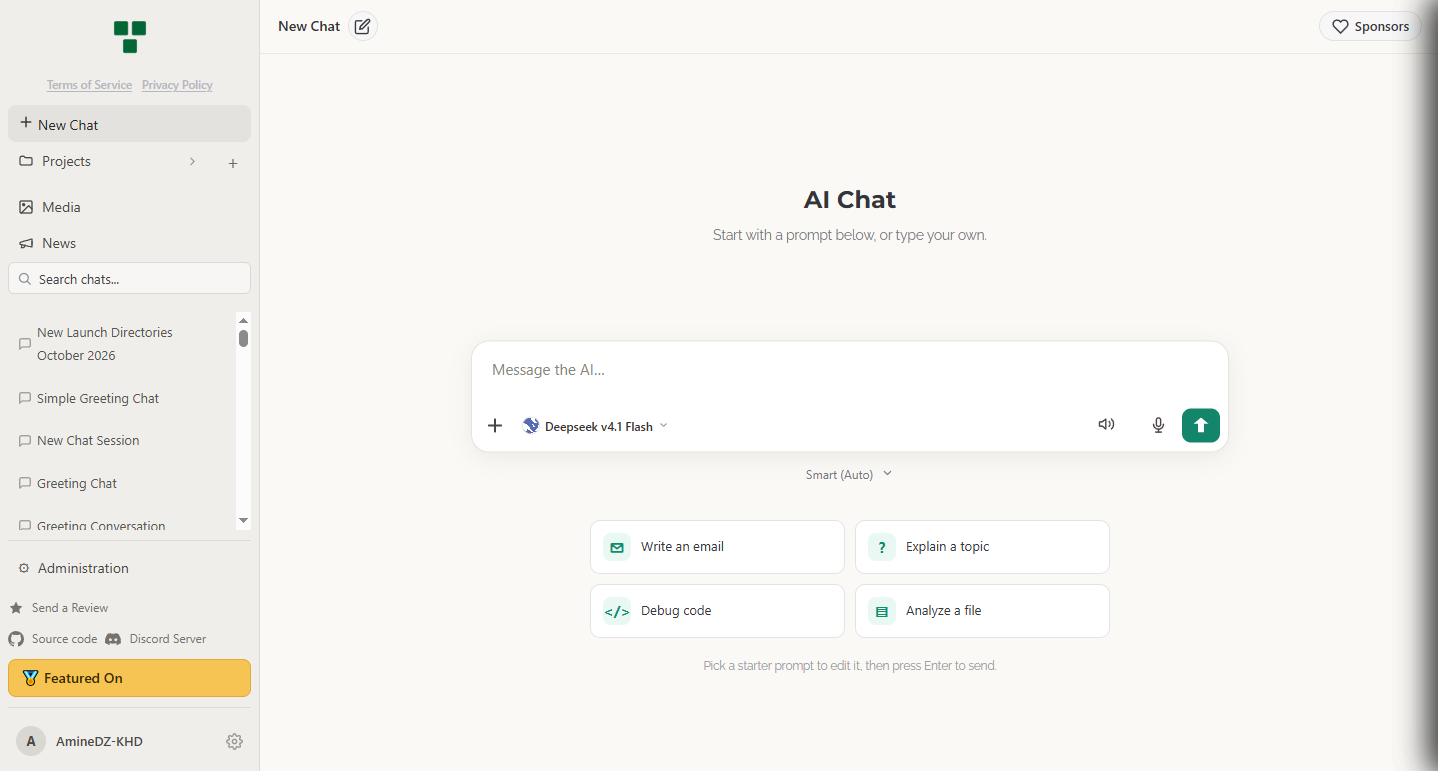The width and height of the screenshot is (1438, 771).
Task: Add a project with the plus icon
Action: [233, 163]
